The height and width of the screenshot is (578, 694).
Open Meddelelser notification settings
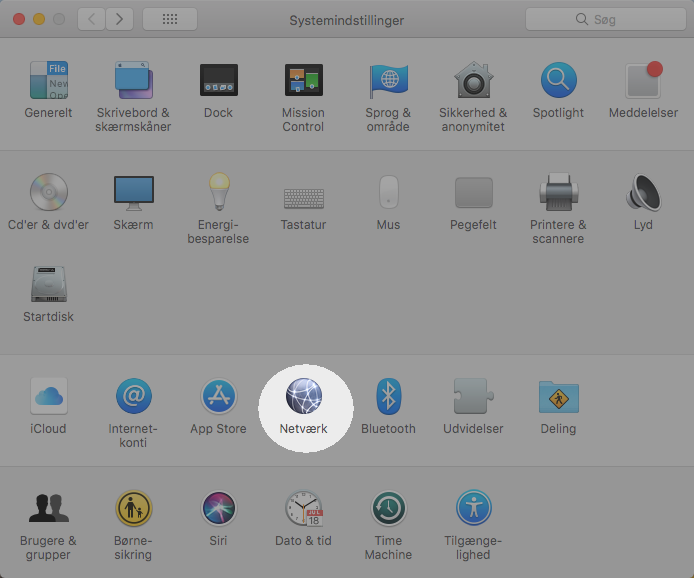pos(644,80)
